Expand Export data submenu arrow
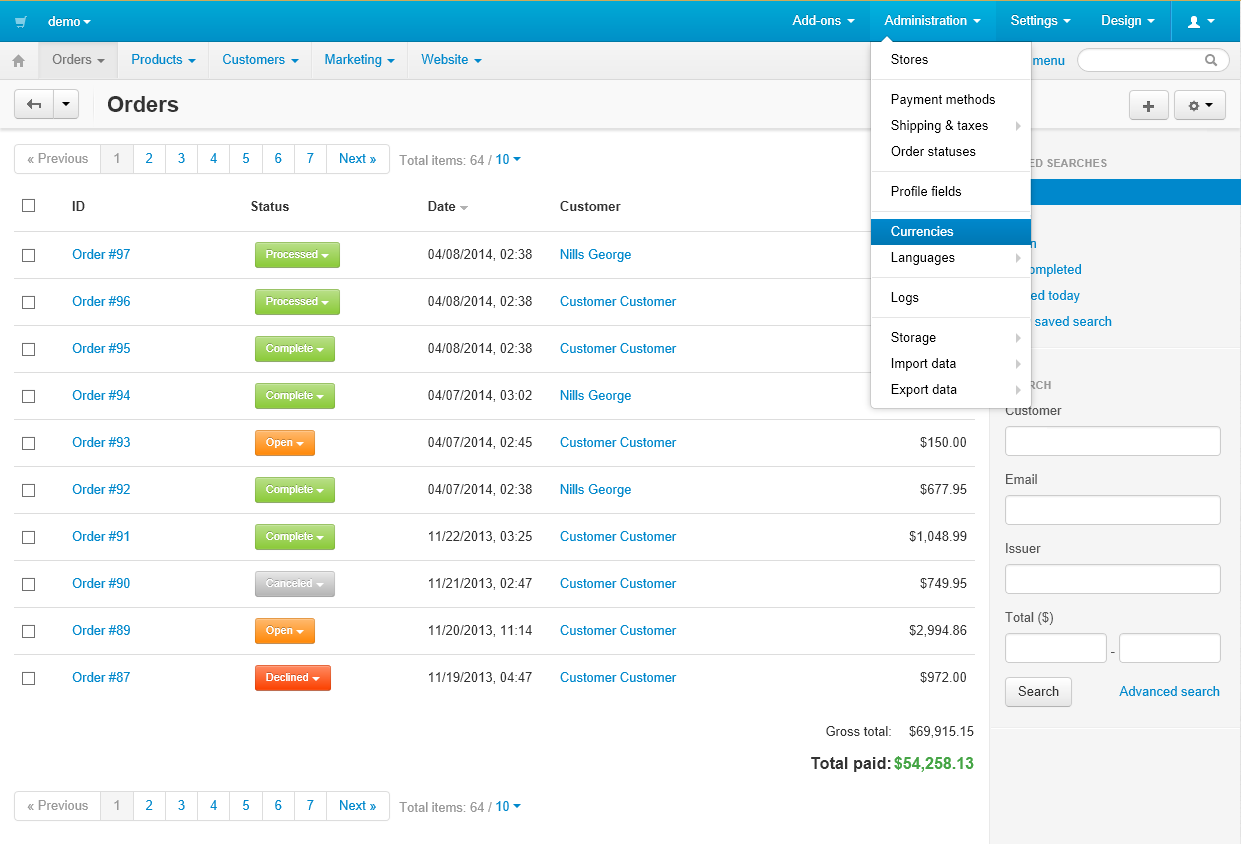The image size is (1241, 844). click(1018, 390)
